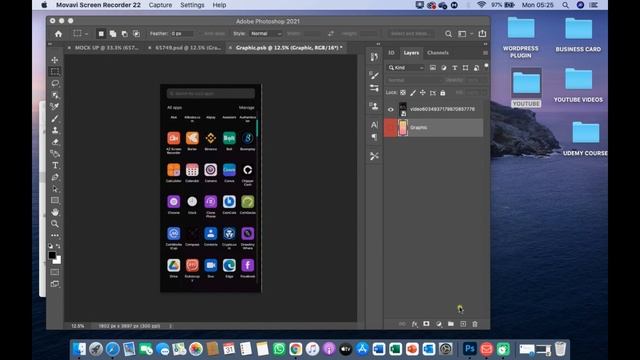
Task: Toggle Lock position
Action: click(x=423, y=93)
